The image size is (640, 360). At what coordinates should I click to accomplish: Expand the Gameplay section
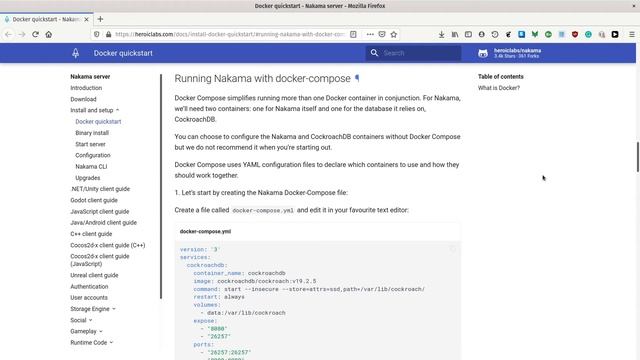point(101,331)
